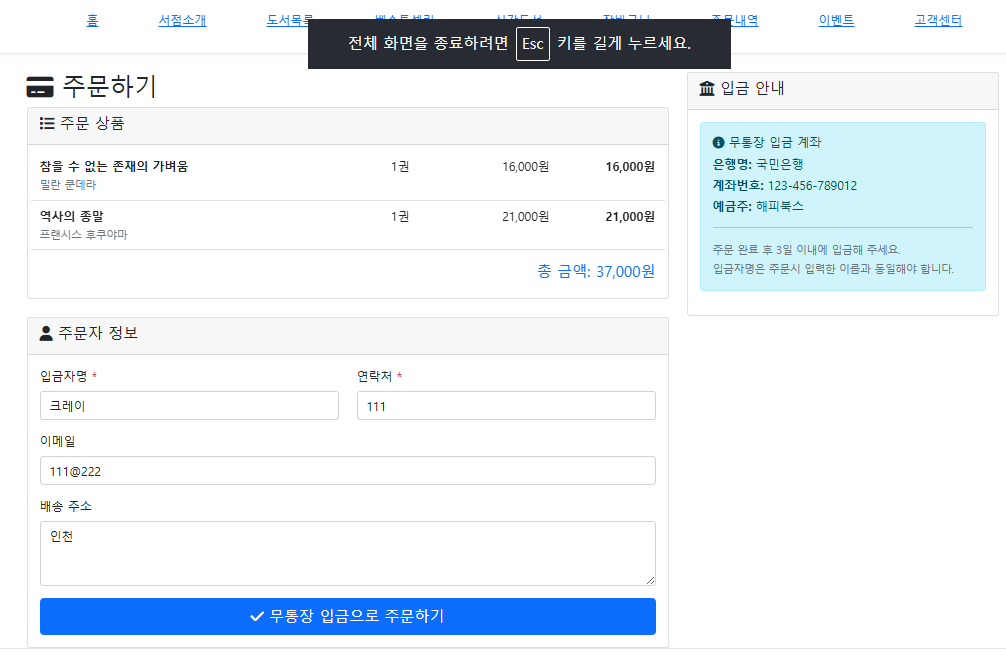1006x657 pixels.
Task: Open the 홈 navigation link
Action: [92, 21]
